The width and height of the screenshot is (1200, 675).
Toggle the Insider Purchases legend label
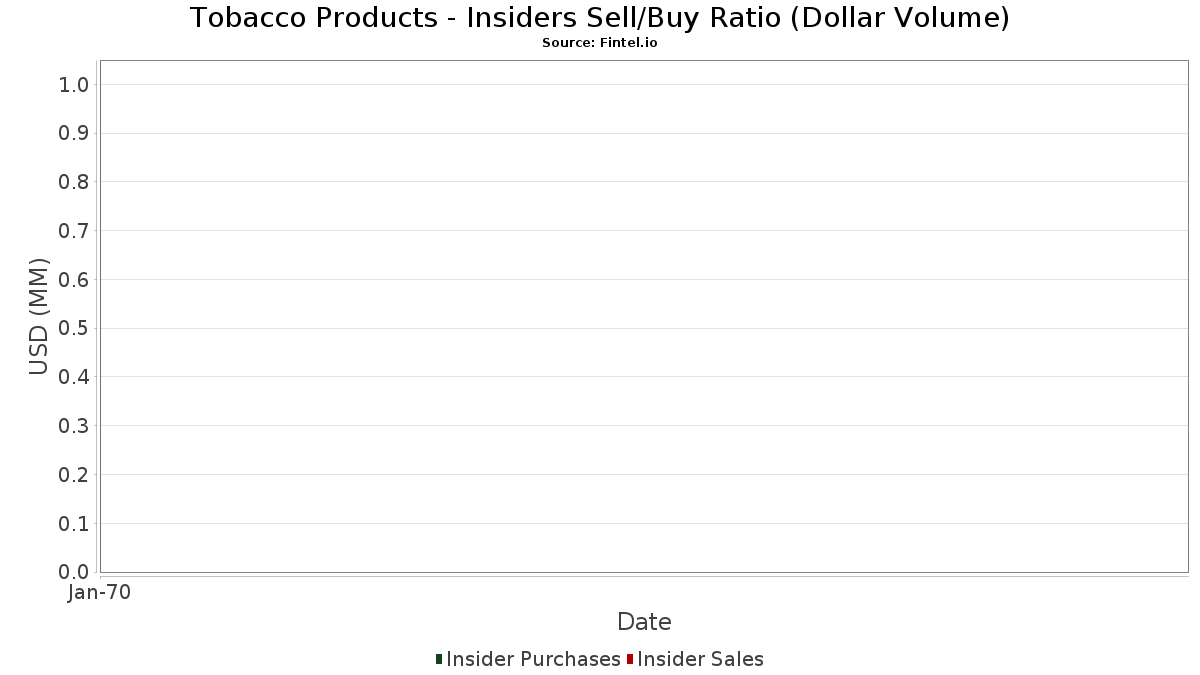[x=533, y=659]
